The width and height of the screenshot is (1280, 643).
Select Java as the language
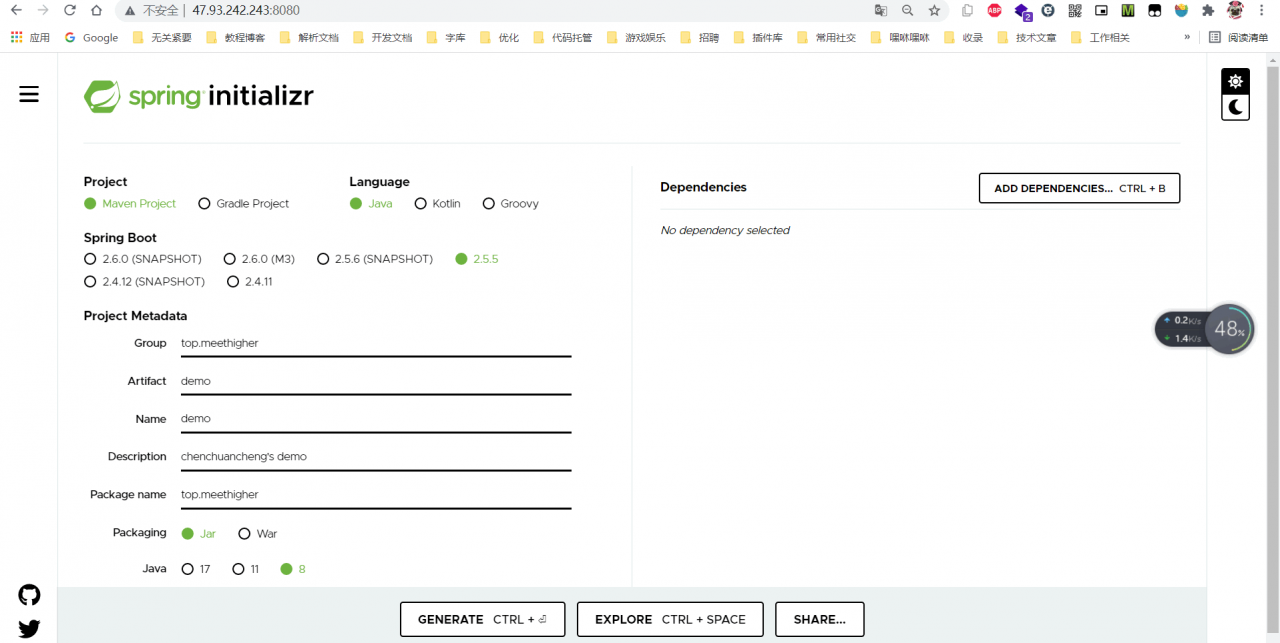[371, 203]
